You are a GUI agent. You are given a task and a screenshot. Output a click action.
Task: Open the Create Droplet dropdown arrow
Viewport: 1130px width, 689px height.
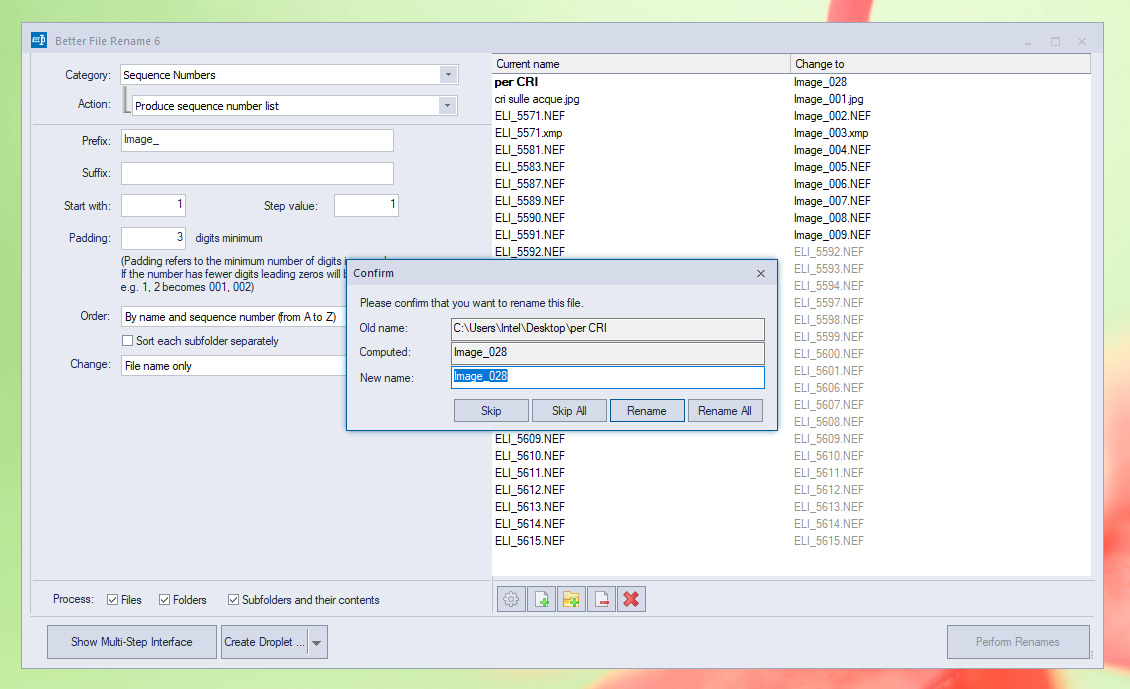click(x=317, y=643)
